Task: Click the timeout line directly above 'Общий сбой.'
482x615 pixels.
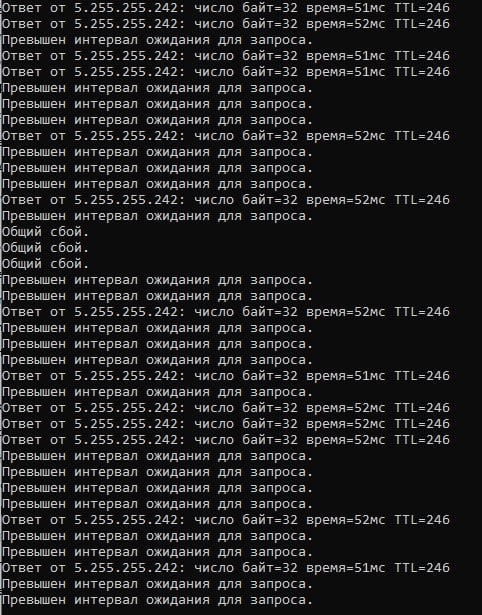Action: point(157,216)
